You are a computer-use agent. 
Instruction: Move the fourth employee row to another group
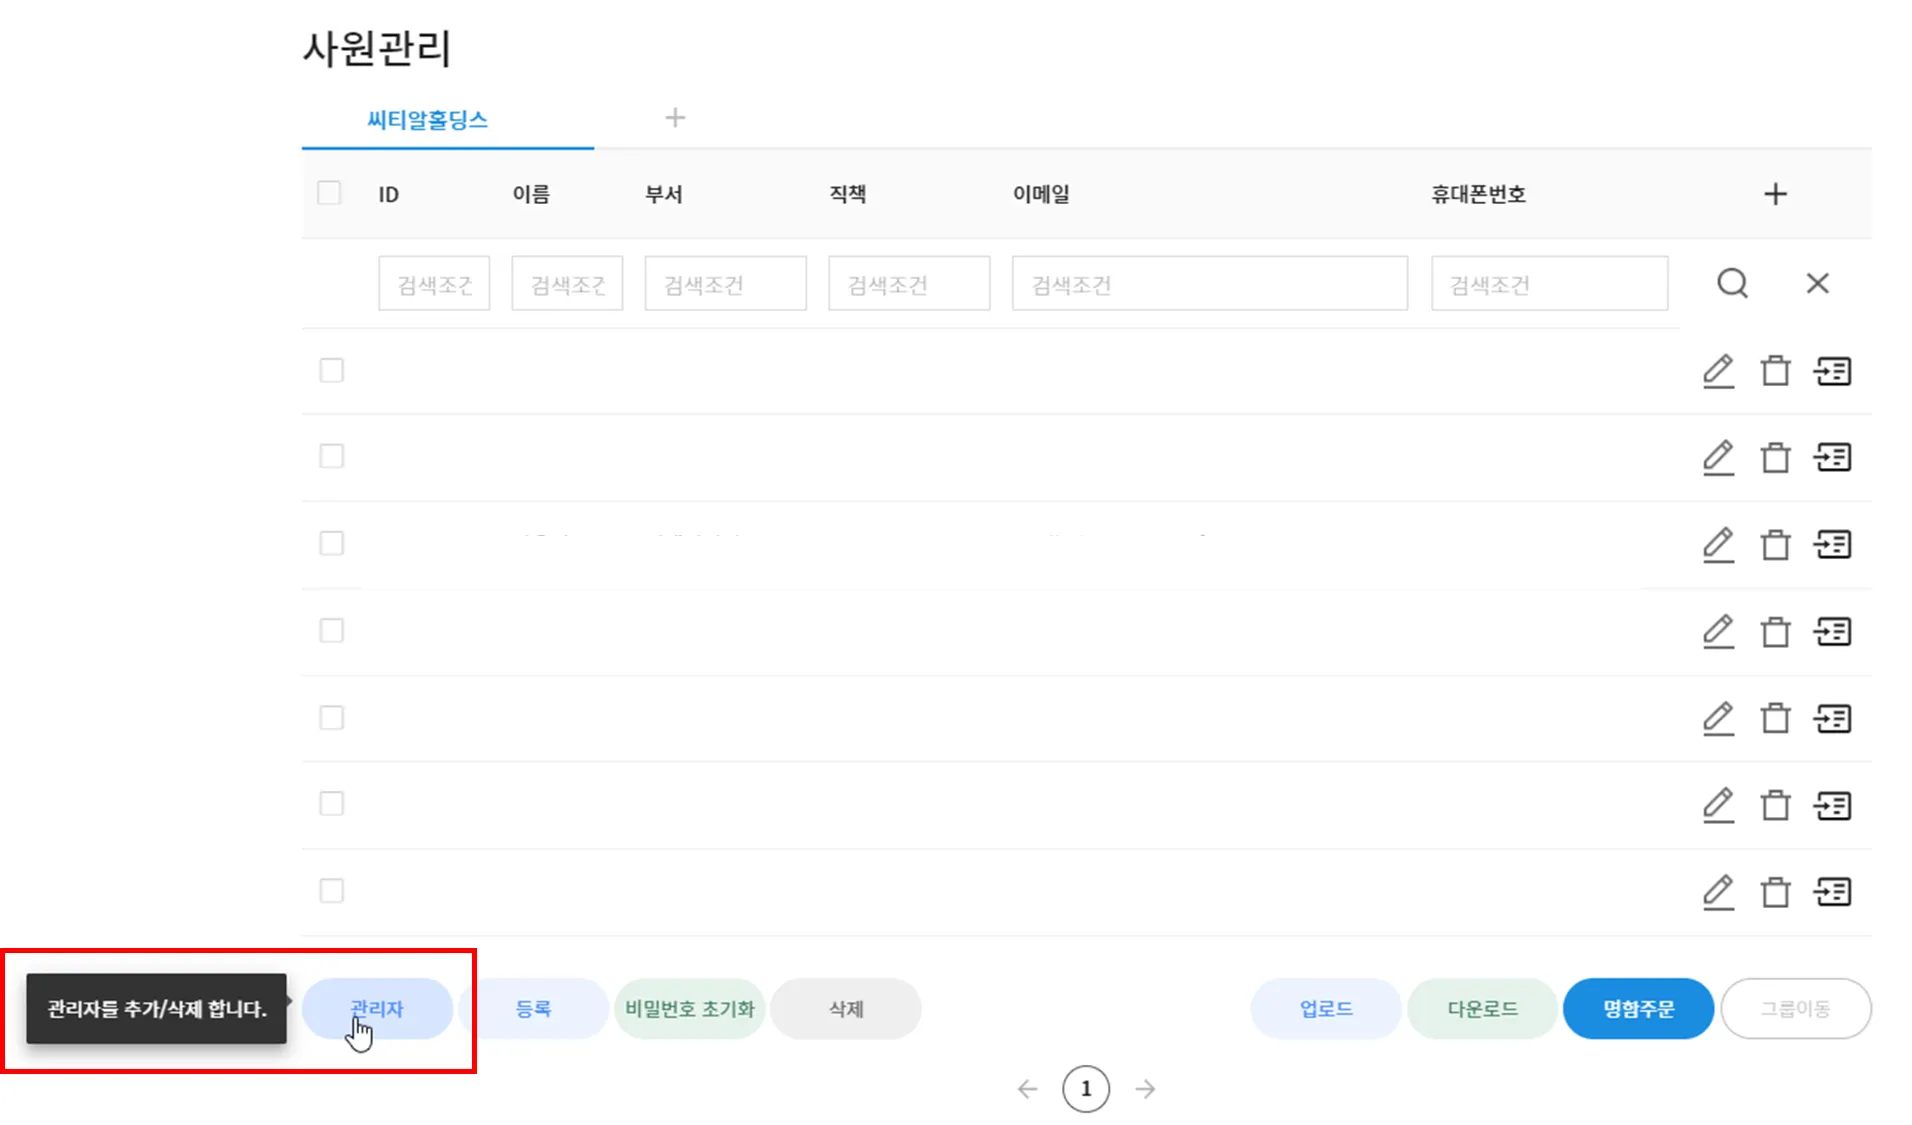[1833, 631]
